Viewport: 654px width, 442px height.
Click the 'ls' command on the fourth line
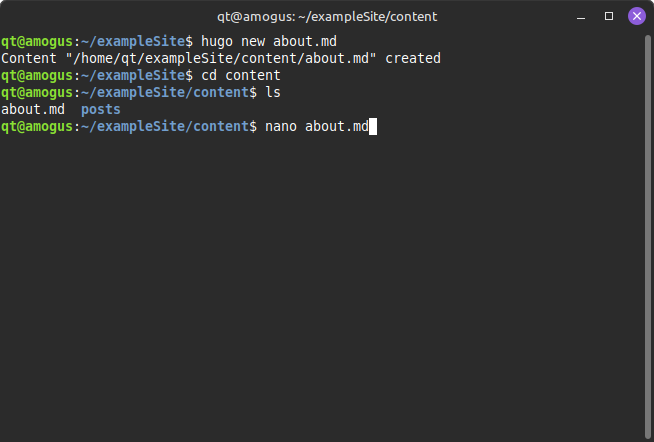pos(274,92)
